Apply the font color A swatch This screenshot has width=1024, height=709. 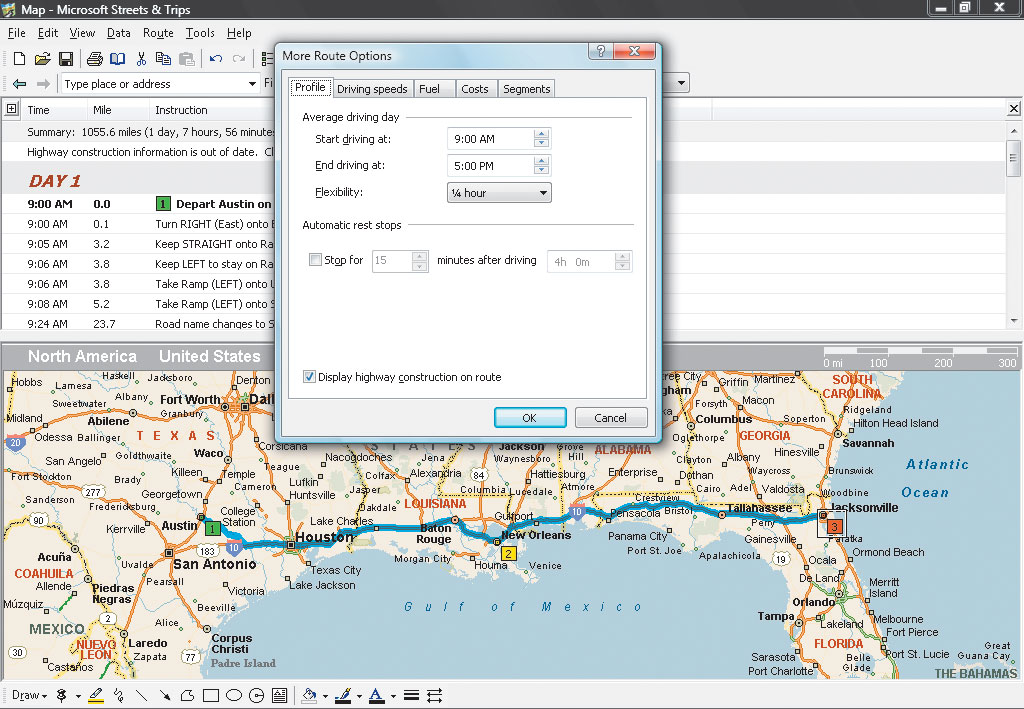(x=377, y=695)
